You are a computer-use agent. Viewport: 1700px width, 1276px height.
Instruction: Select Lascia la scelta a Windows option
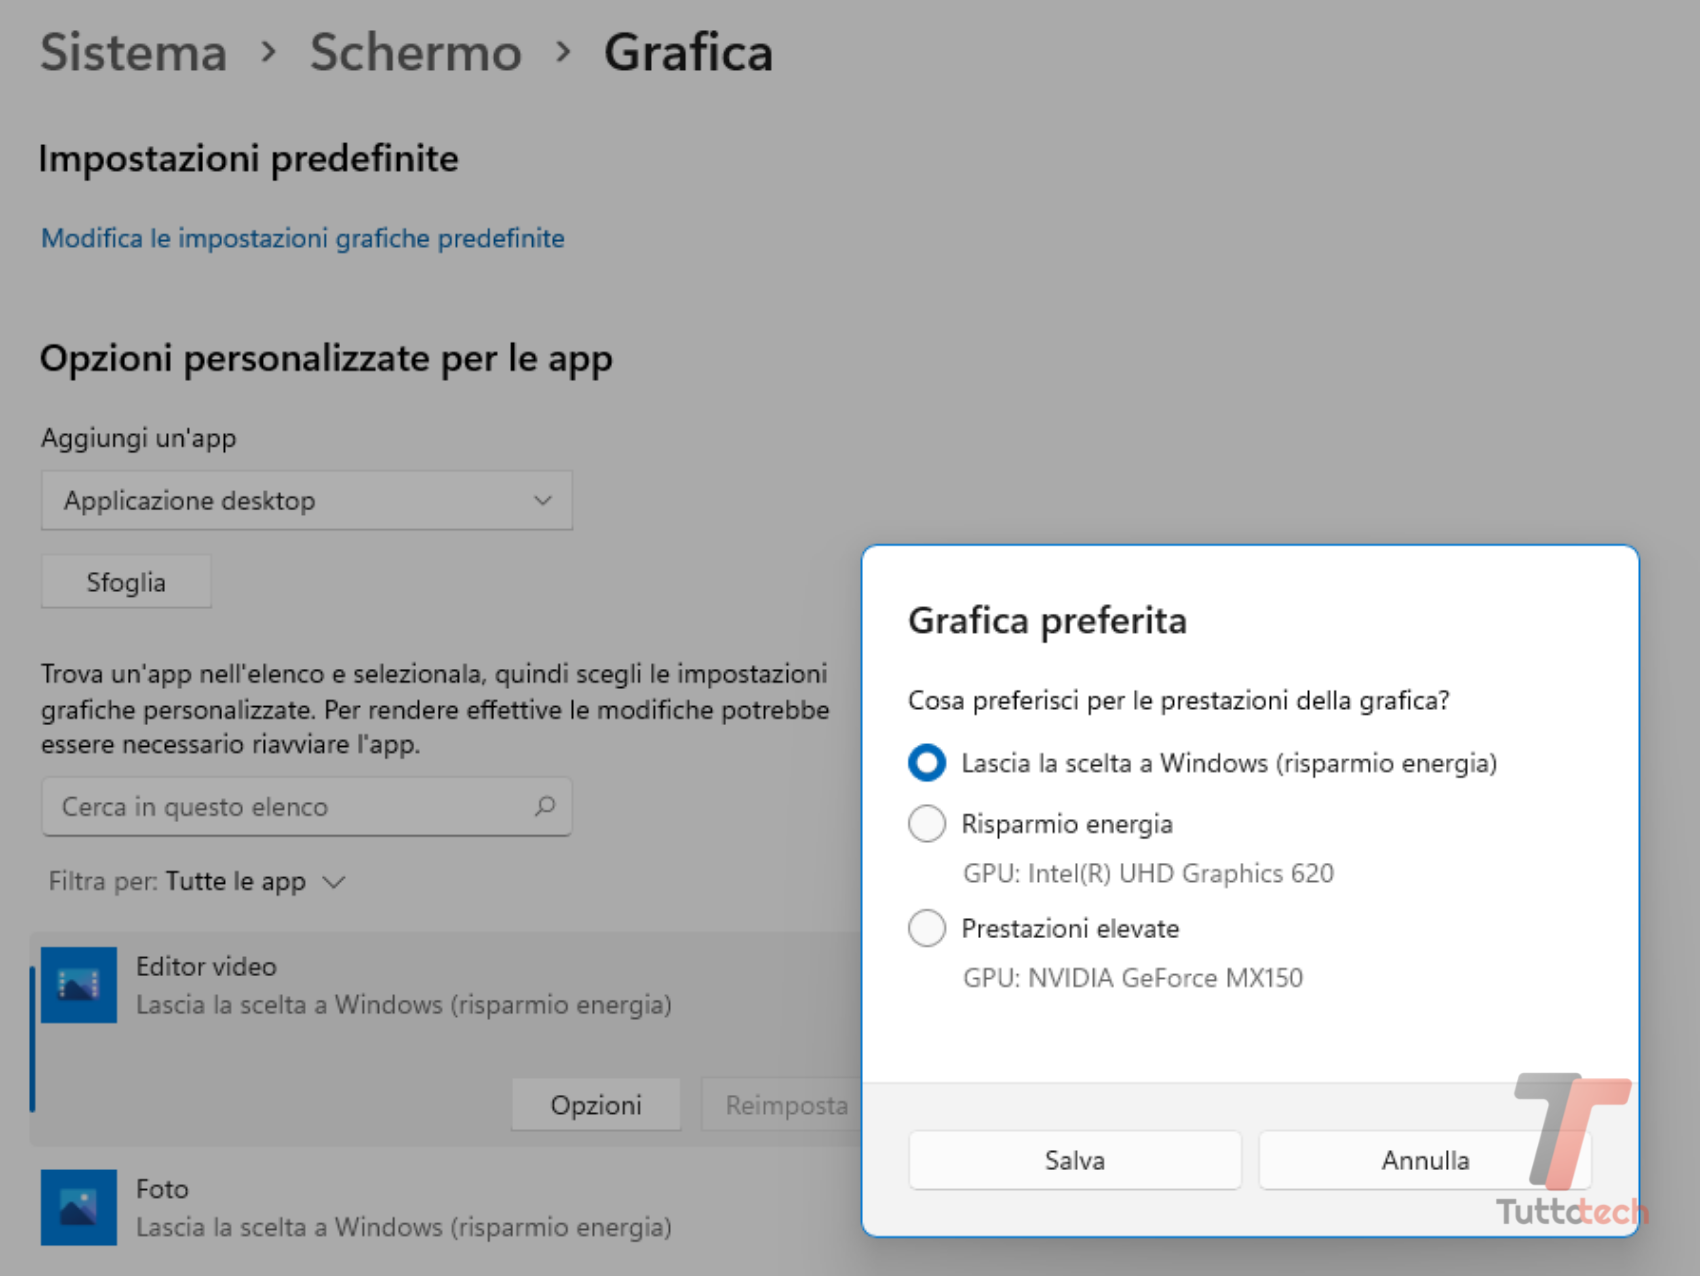[926, 763]
